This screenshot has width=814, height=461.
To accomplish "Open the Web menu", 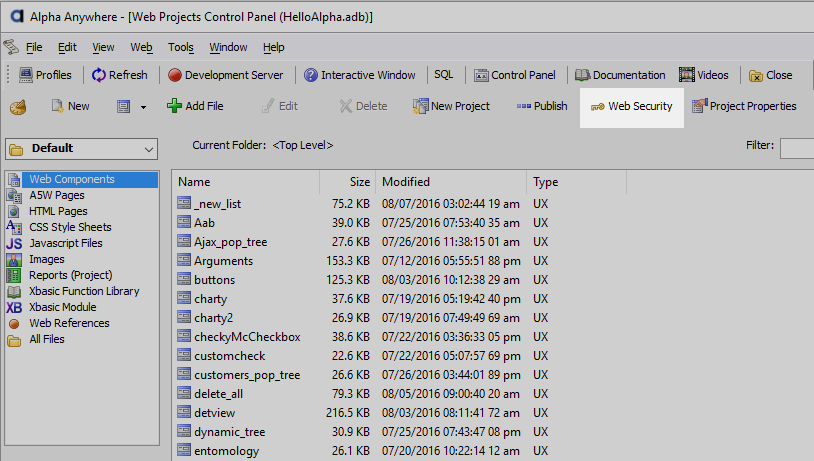I will click(141, 47).
